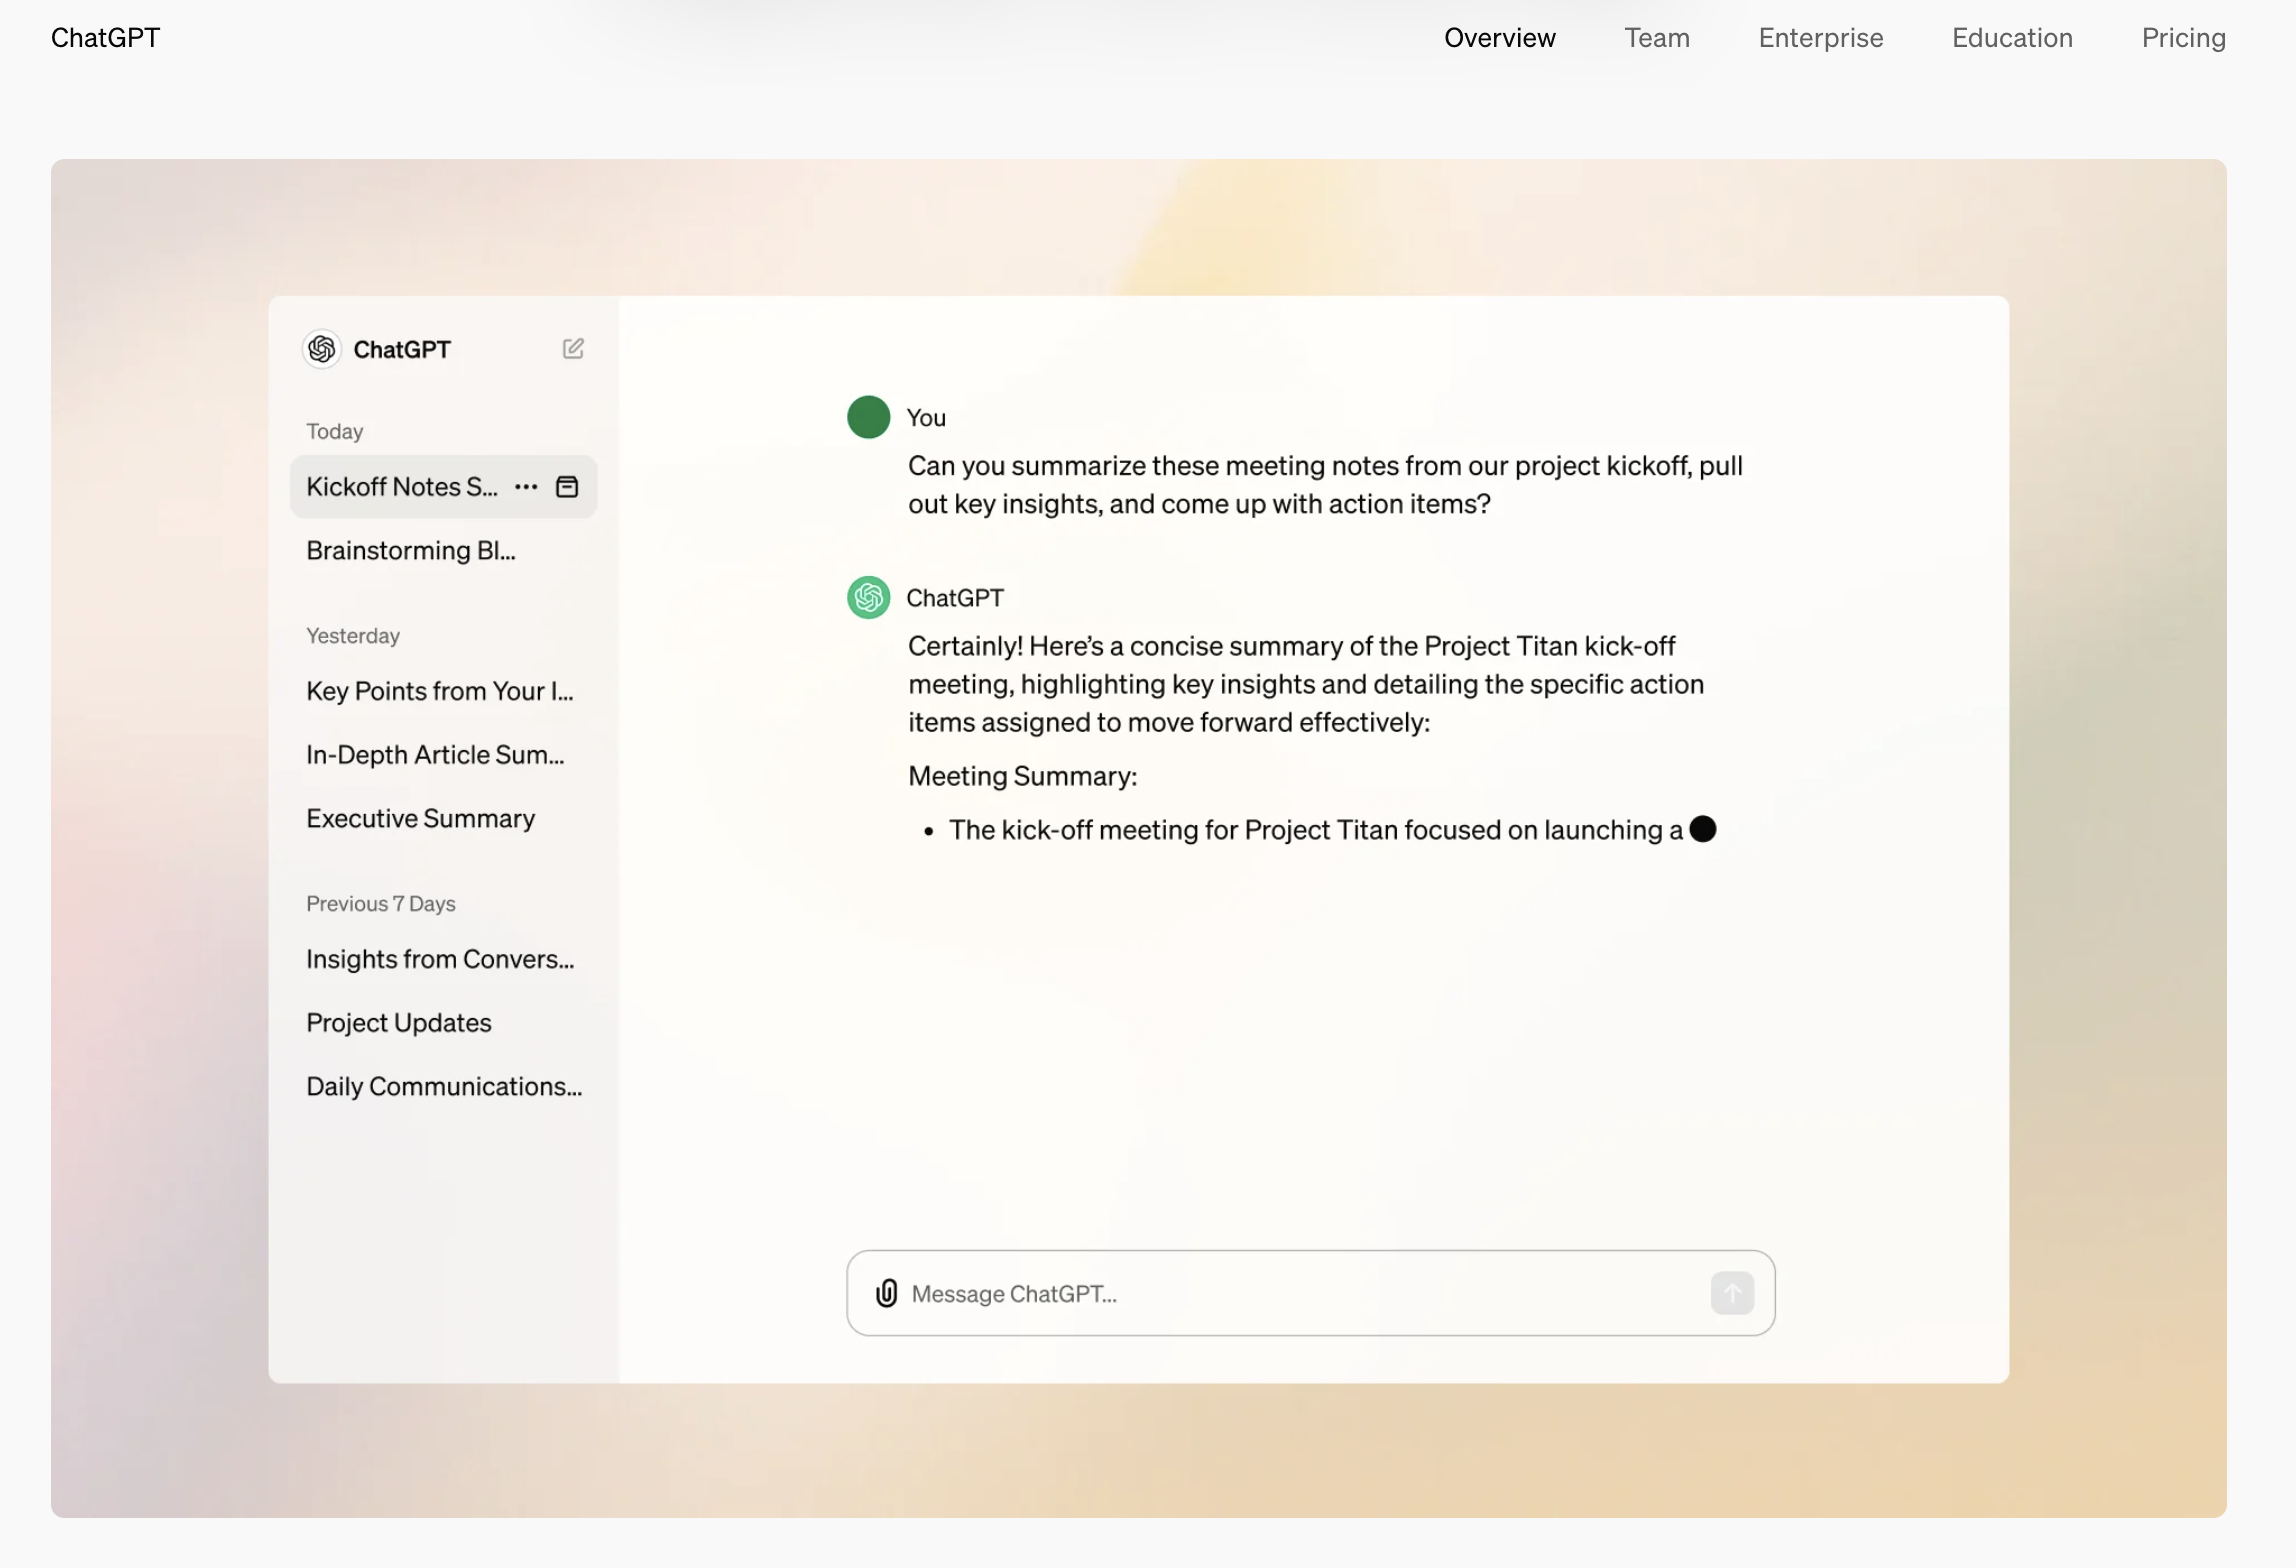Click the ChatGPT sender name in conversation
The image size is (2296, 1568).
click(955, 598)
